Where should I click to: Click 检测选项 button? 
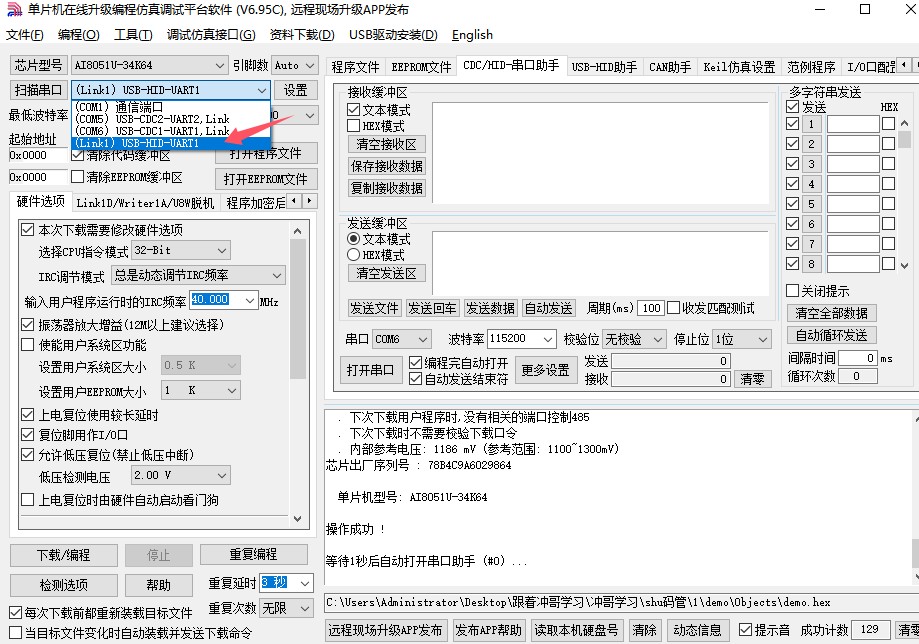click(64, 585)
